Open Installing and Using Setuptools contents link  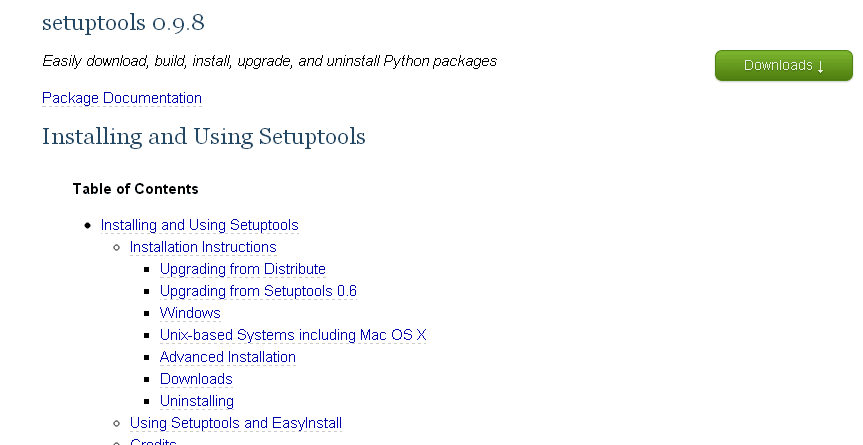[199, 225]
